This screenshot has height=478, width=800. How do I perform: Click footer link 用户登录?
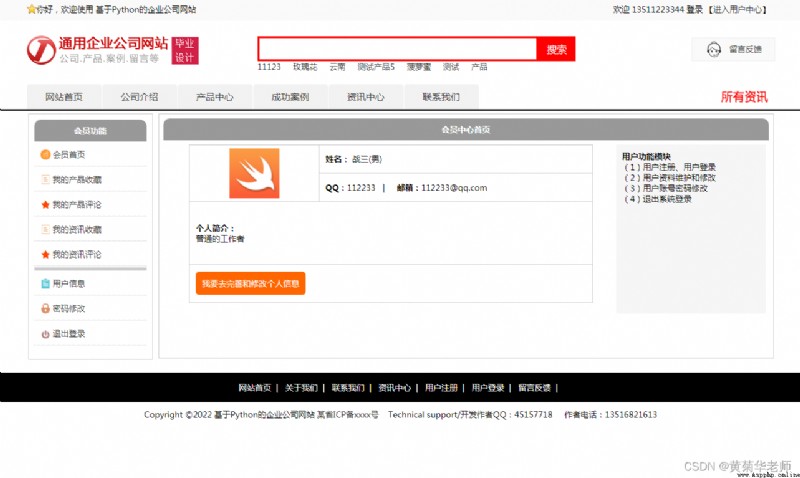coord(488,388)
